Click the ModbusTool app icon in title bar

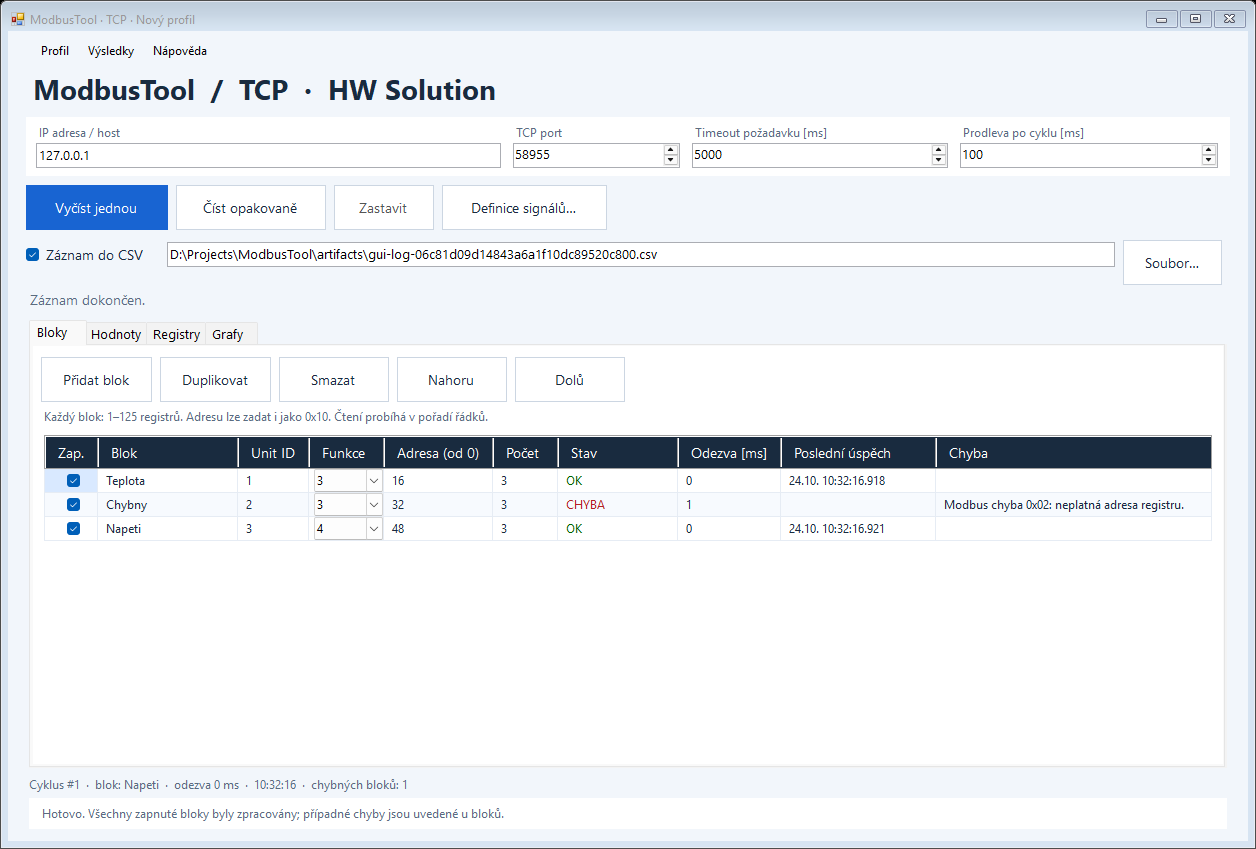pos(17,19)
